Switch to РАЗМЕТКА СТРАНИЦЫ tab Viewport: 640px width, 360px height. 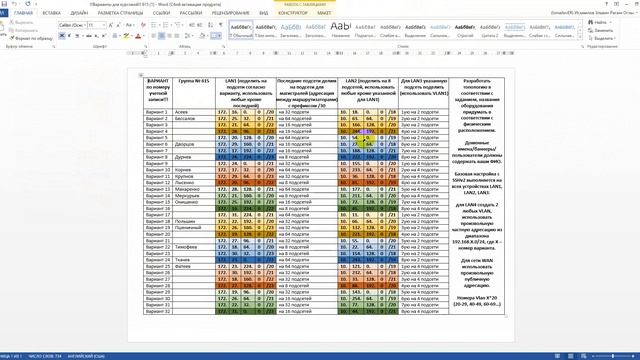(120, 13)
